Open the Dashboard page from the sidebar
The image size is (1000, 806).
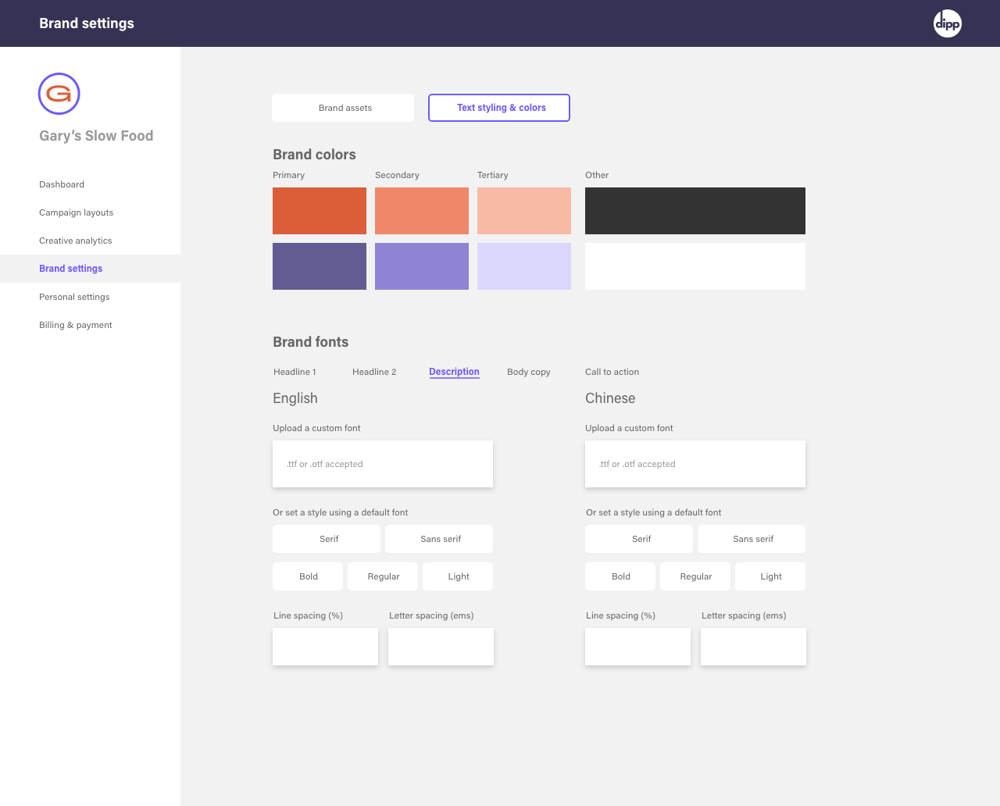pyautogui.click(x=61, y=184)
